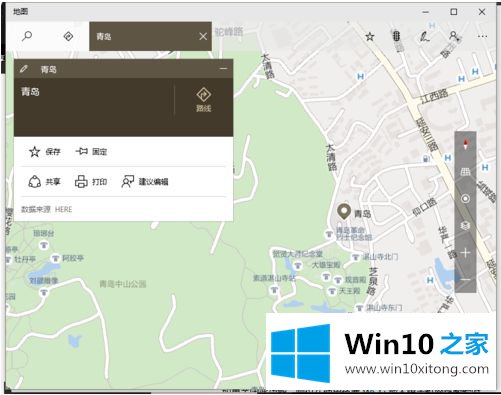Image resolution: width=501 pixels, height=395 pixels.
Task: Reset map orientation with compass arrow
Action: (465, 145)
